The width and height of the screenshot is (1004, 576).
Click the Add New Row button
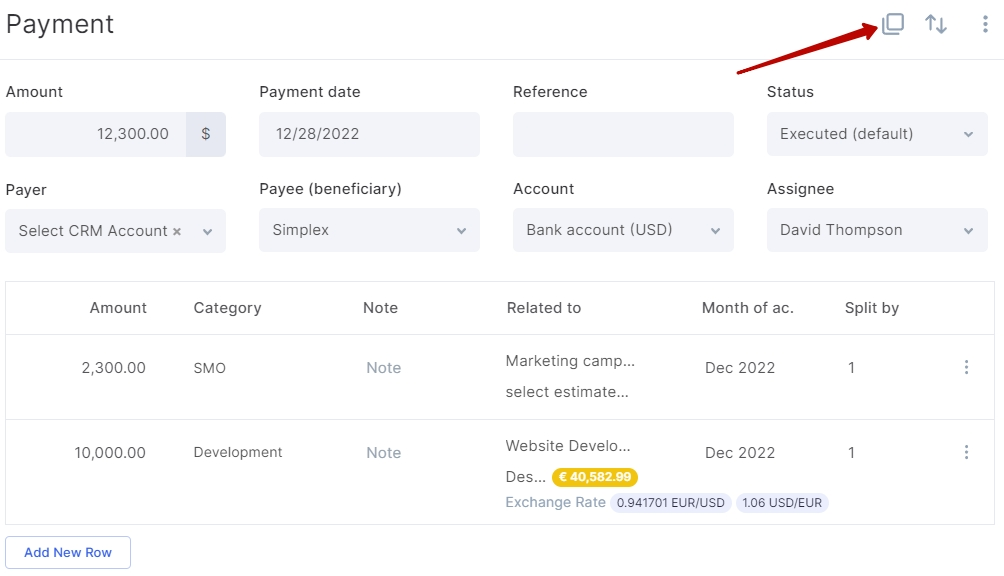[68, 552]
